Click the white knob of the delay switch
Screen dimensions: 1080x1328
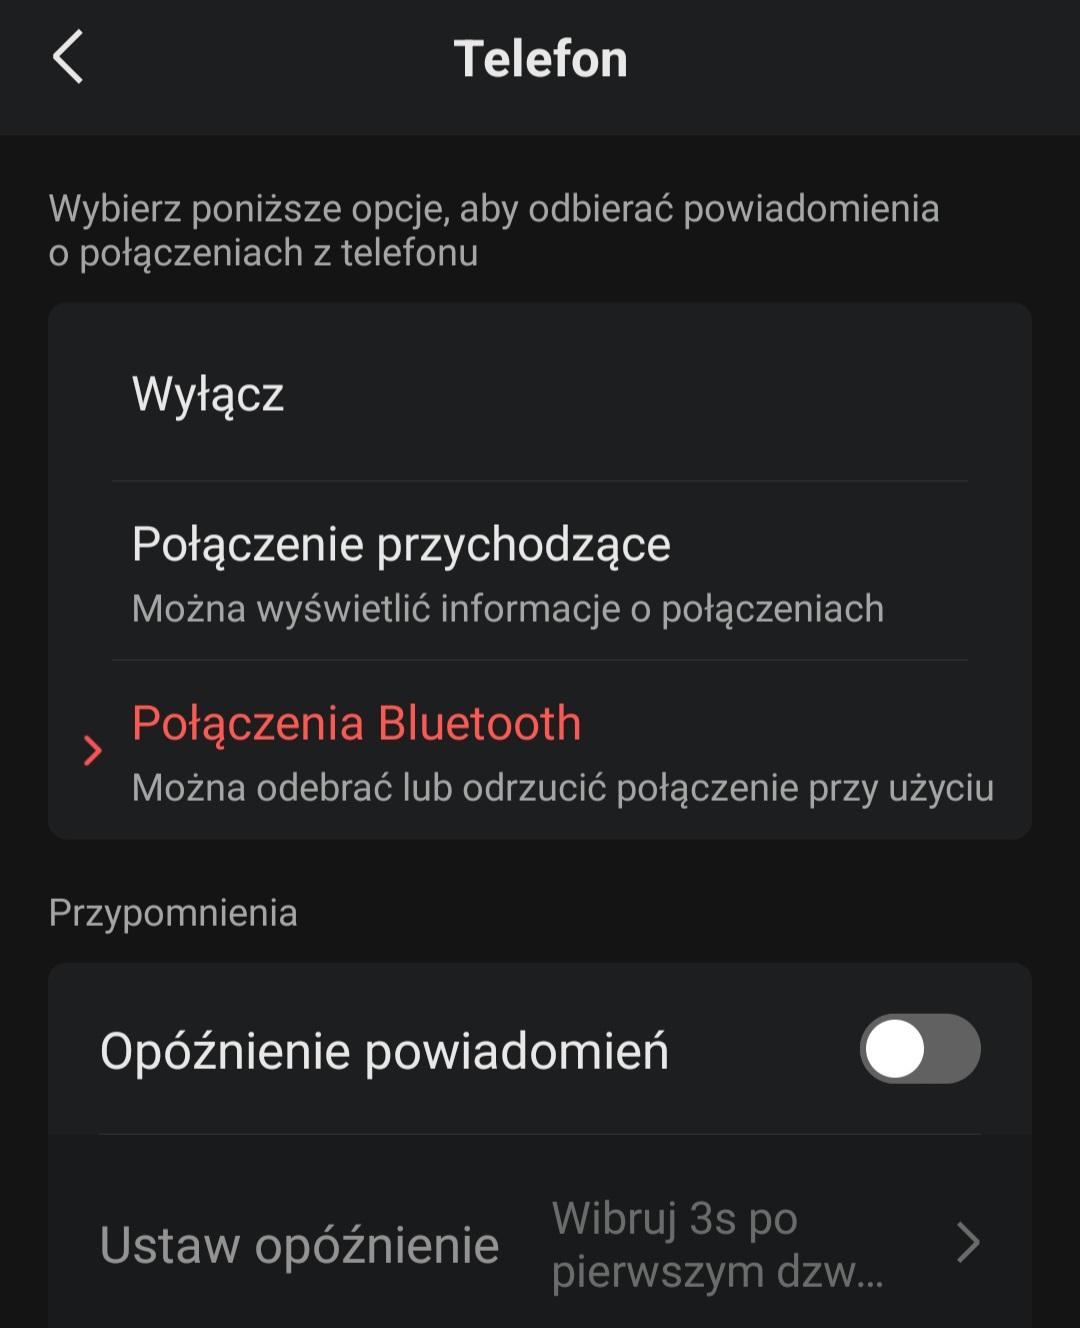point(895,1049)
